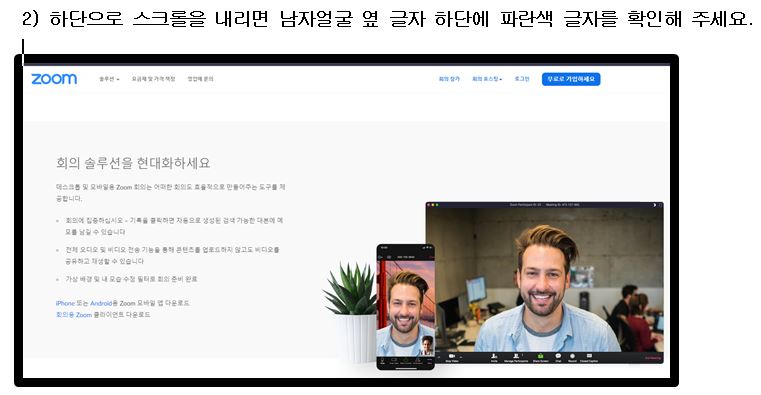Expand the 회의 호스팅 dropdown
Image resolution: width=761 pixels, height=395 pixels.
point(487,79)
